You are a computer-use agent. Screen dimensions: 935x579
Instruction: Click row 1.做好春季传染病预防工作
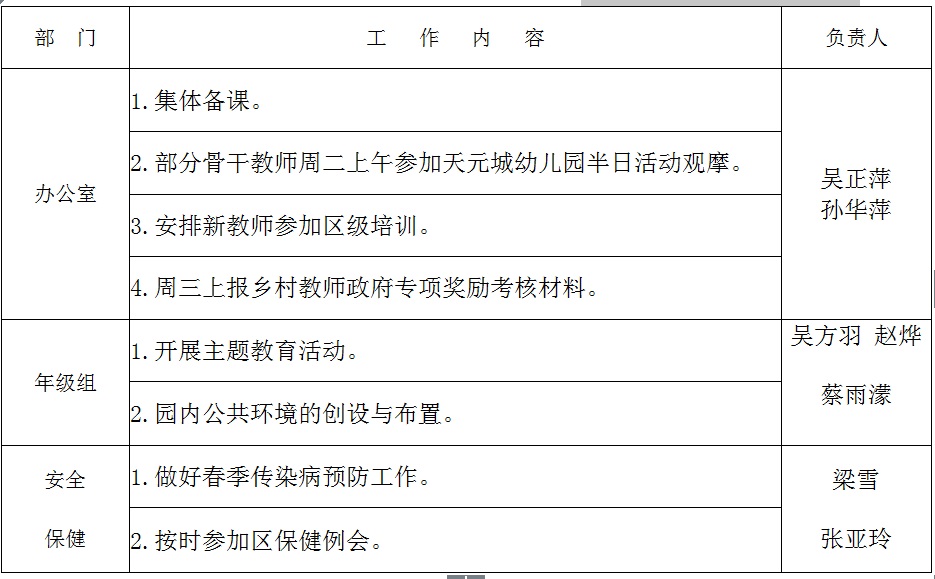(x=455, y=476)
